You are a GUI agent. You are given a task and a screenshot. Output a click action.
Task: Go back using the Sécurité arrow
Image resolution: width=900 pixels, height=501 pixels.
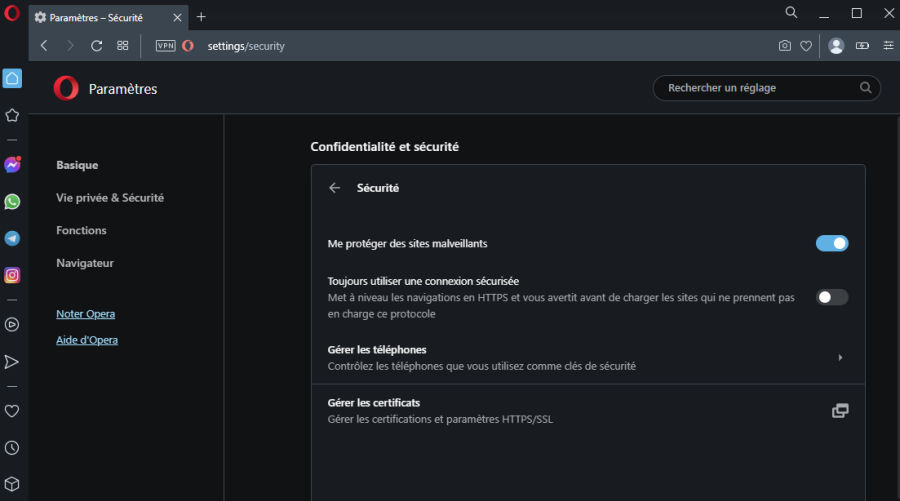point(335,188)
